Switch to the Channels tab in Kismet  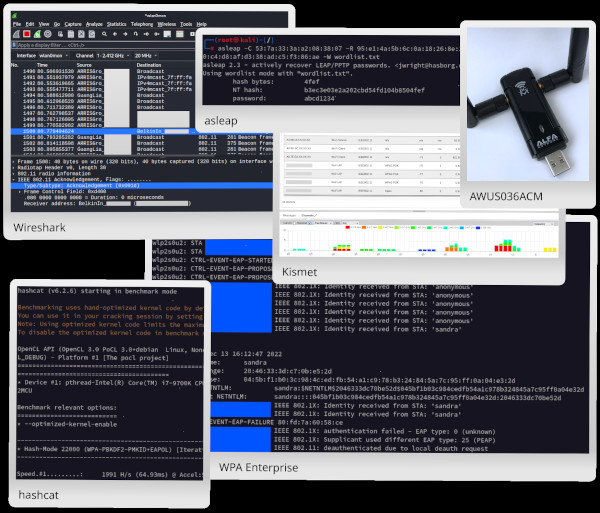pyautogui.click(x=309, y=215)
